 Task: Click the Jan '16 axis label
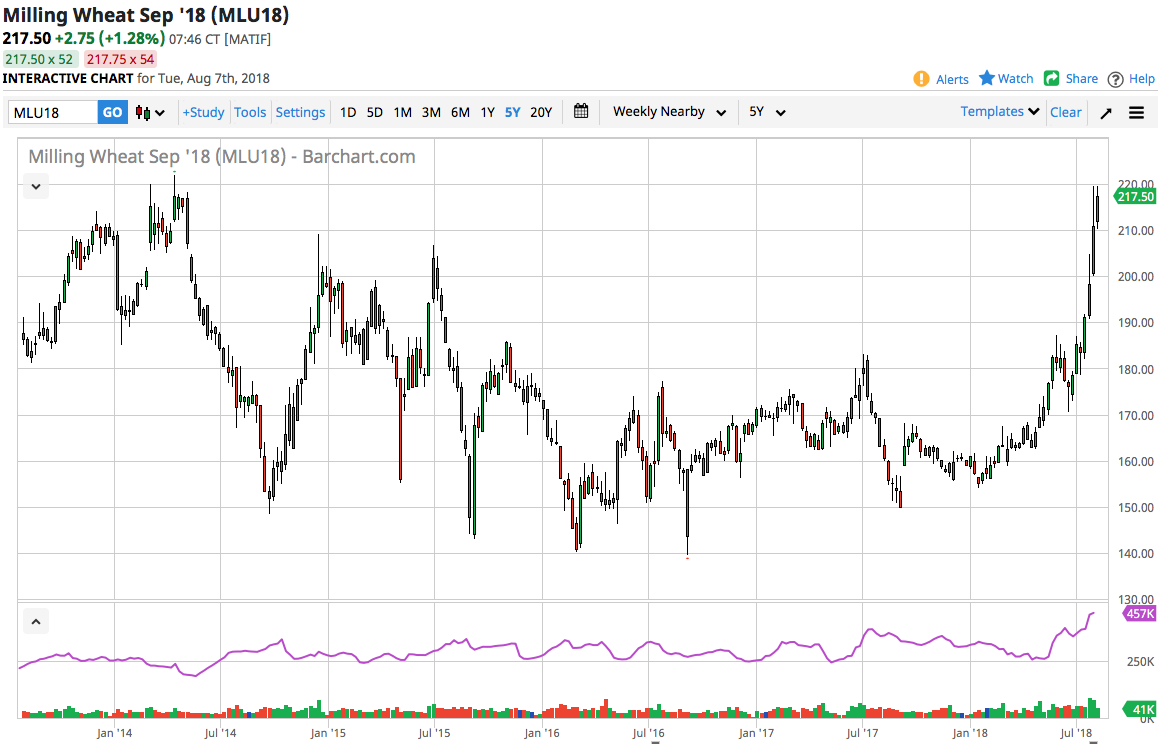(x=542, y=733)
